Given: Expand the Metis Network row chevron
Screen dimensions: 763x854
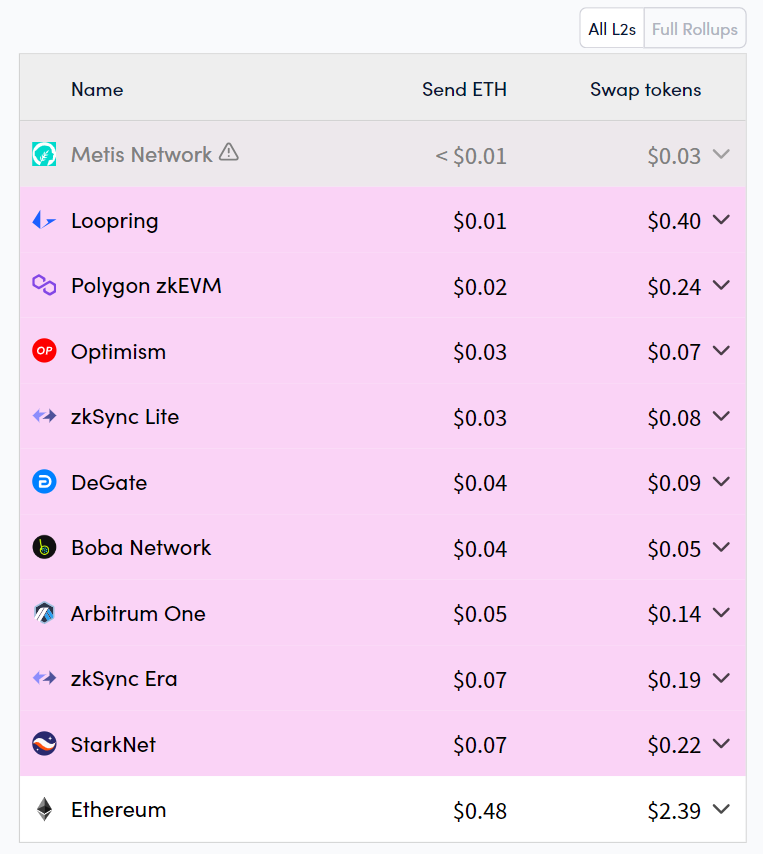Looking at the screenshot, I should tap(721, 155).
